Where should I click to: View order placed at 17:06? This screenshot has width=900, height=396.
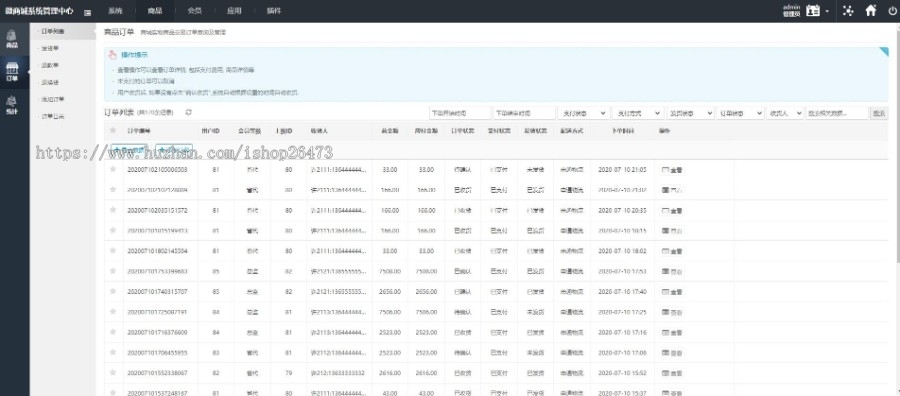tap(672, 353)
